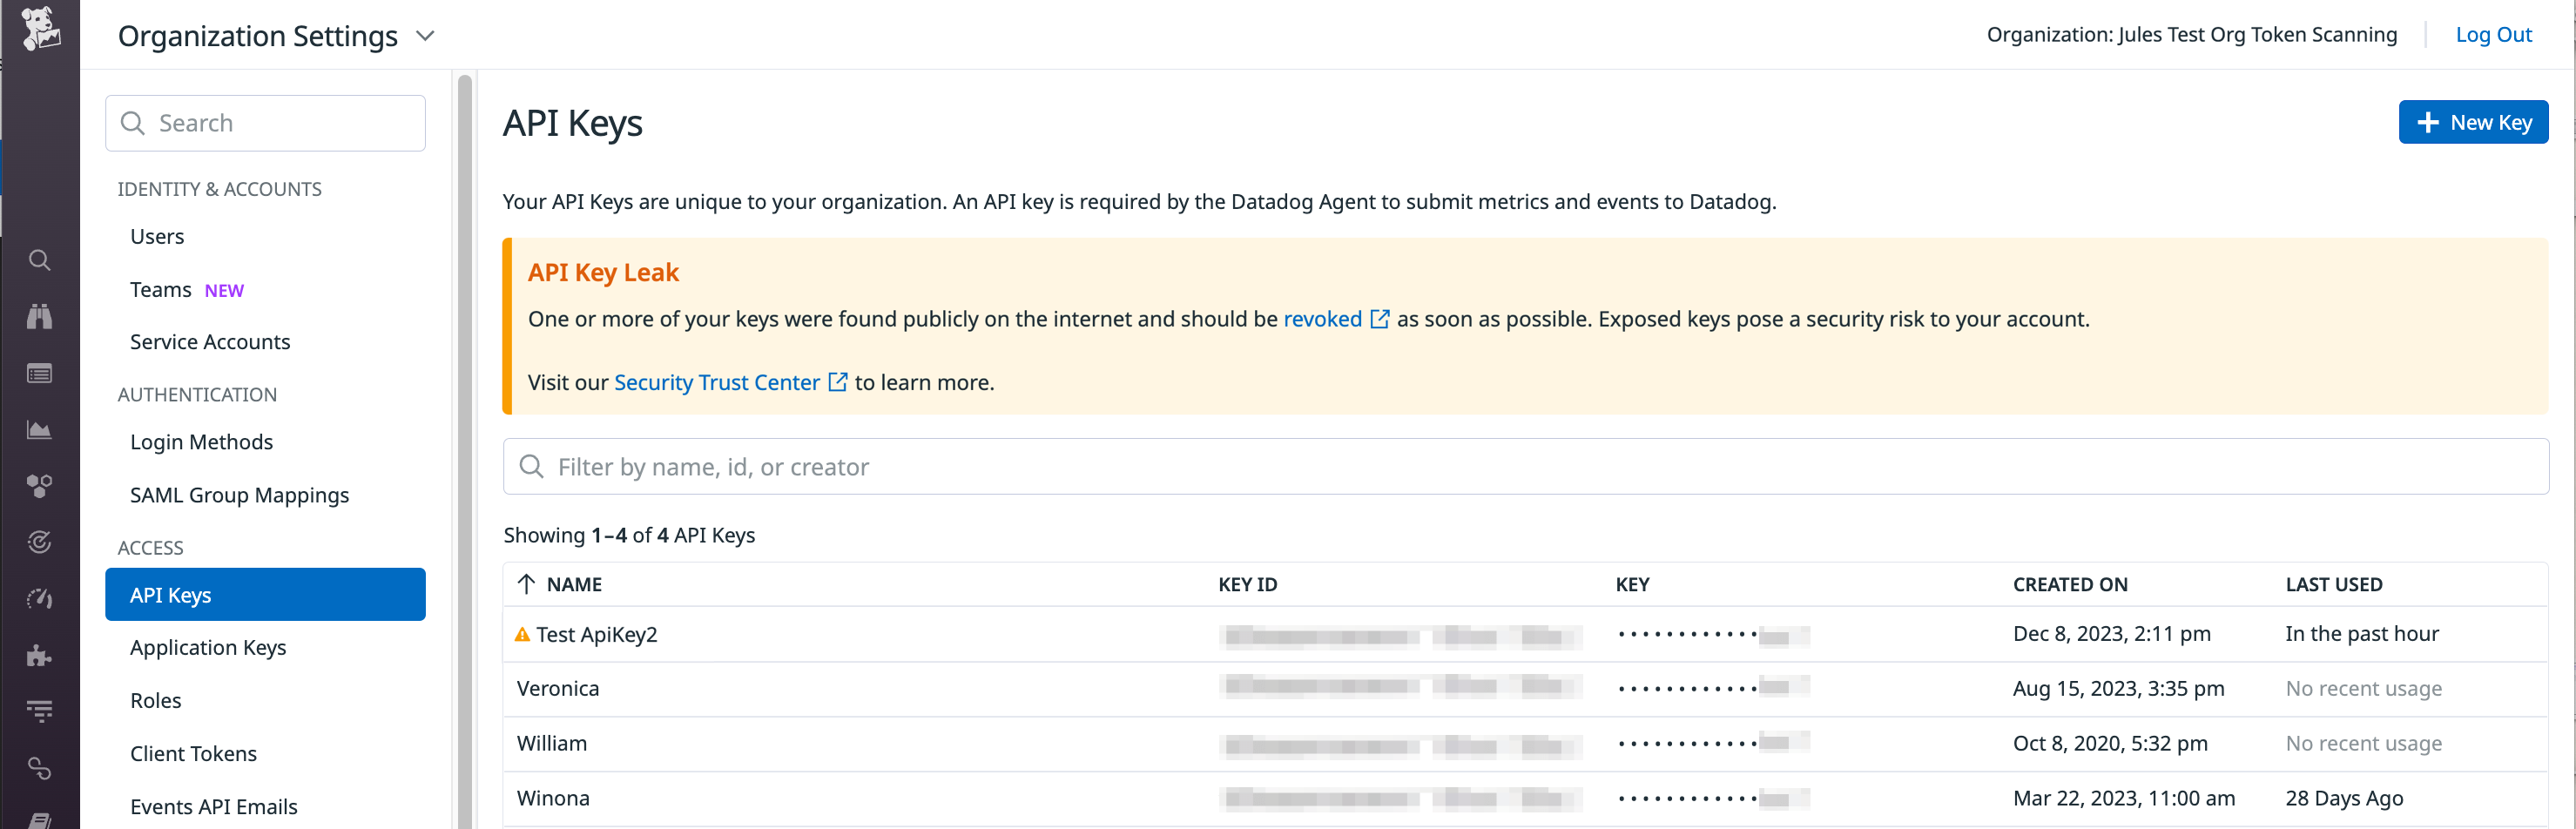
Task: Click the revoked link in the warning banner
Action: click(x=1321, y=319)
